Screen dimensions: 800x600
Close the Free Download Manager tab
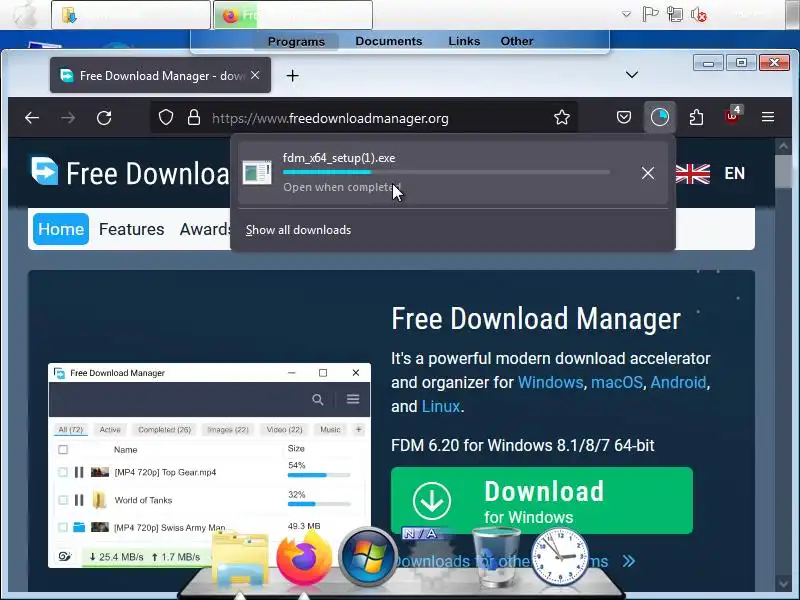tap(255, 76)
